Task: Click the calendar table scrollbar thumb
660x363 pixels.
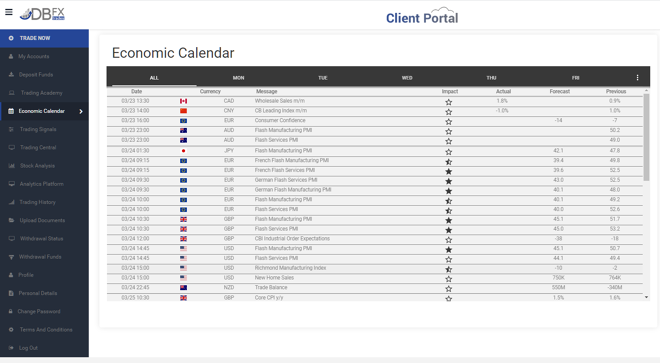Action: pos(646,137)
